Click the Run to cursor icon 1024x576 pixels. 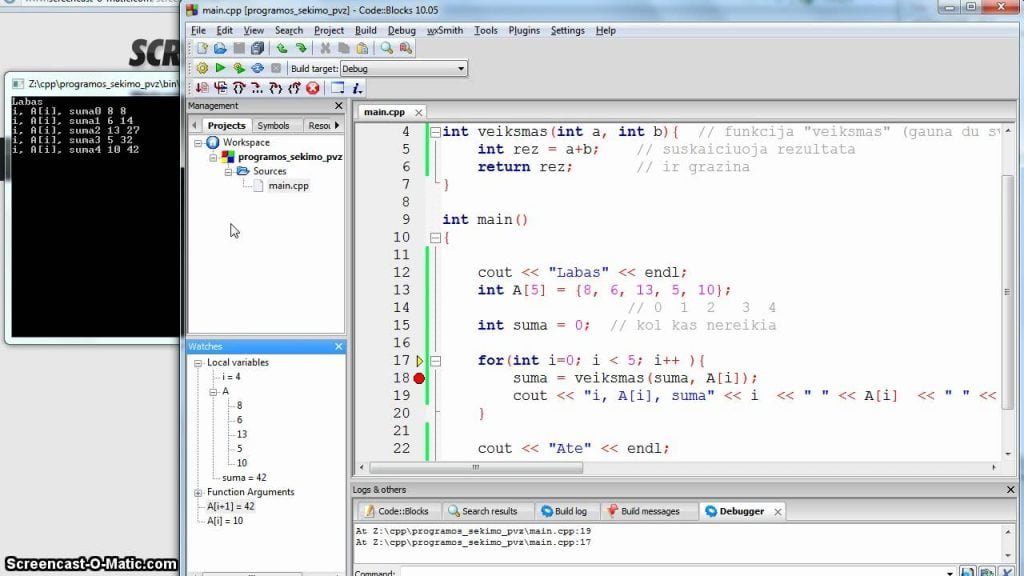[x=221, y=88]
